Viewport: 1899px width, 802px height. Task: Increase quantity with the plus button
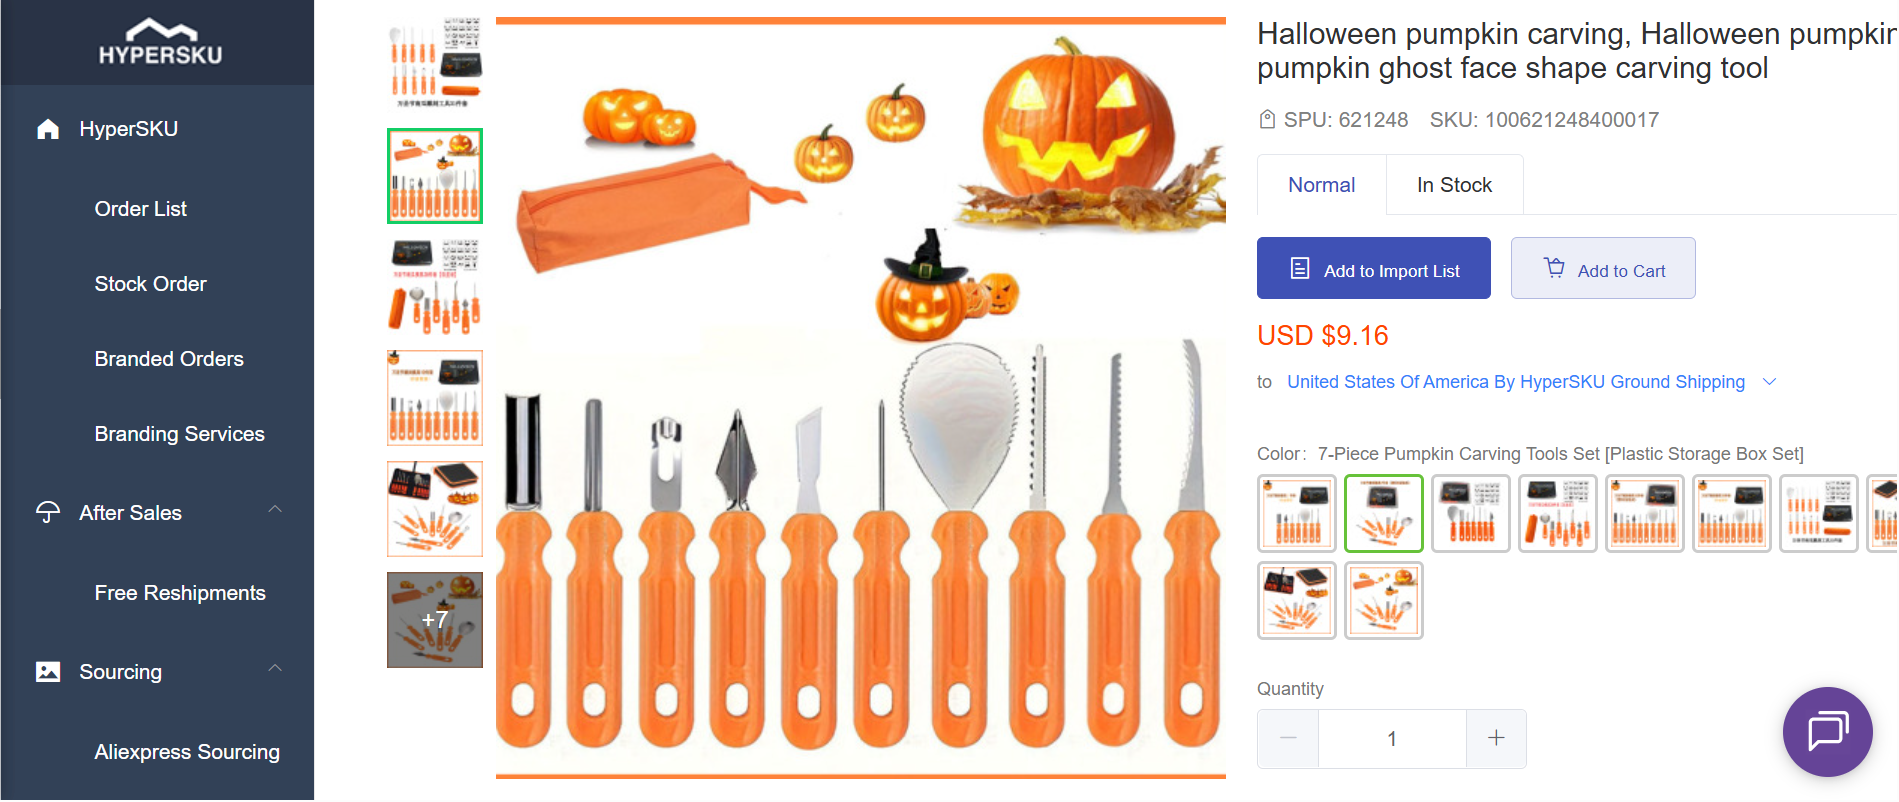pyautogui.click(x=1496, y=739)
